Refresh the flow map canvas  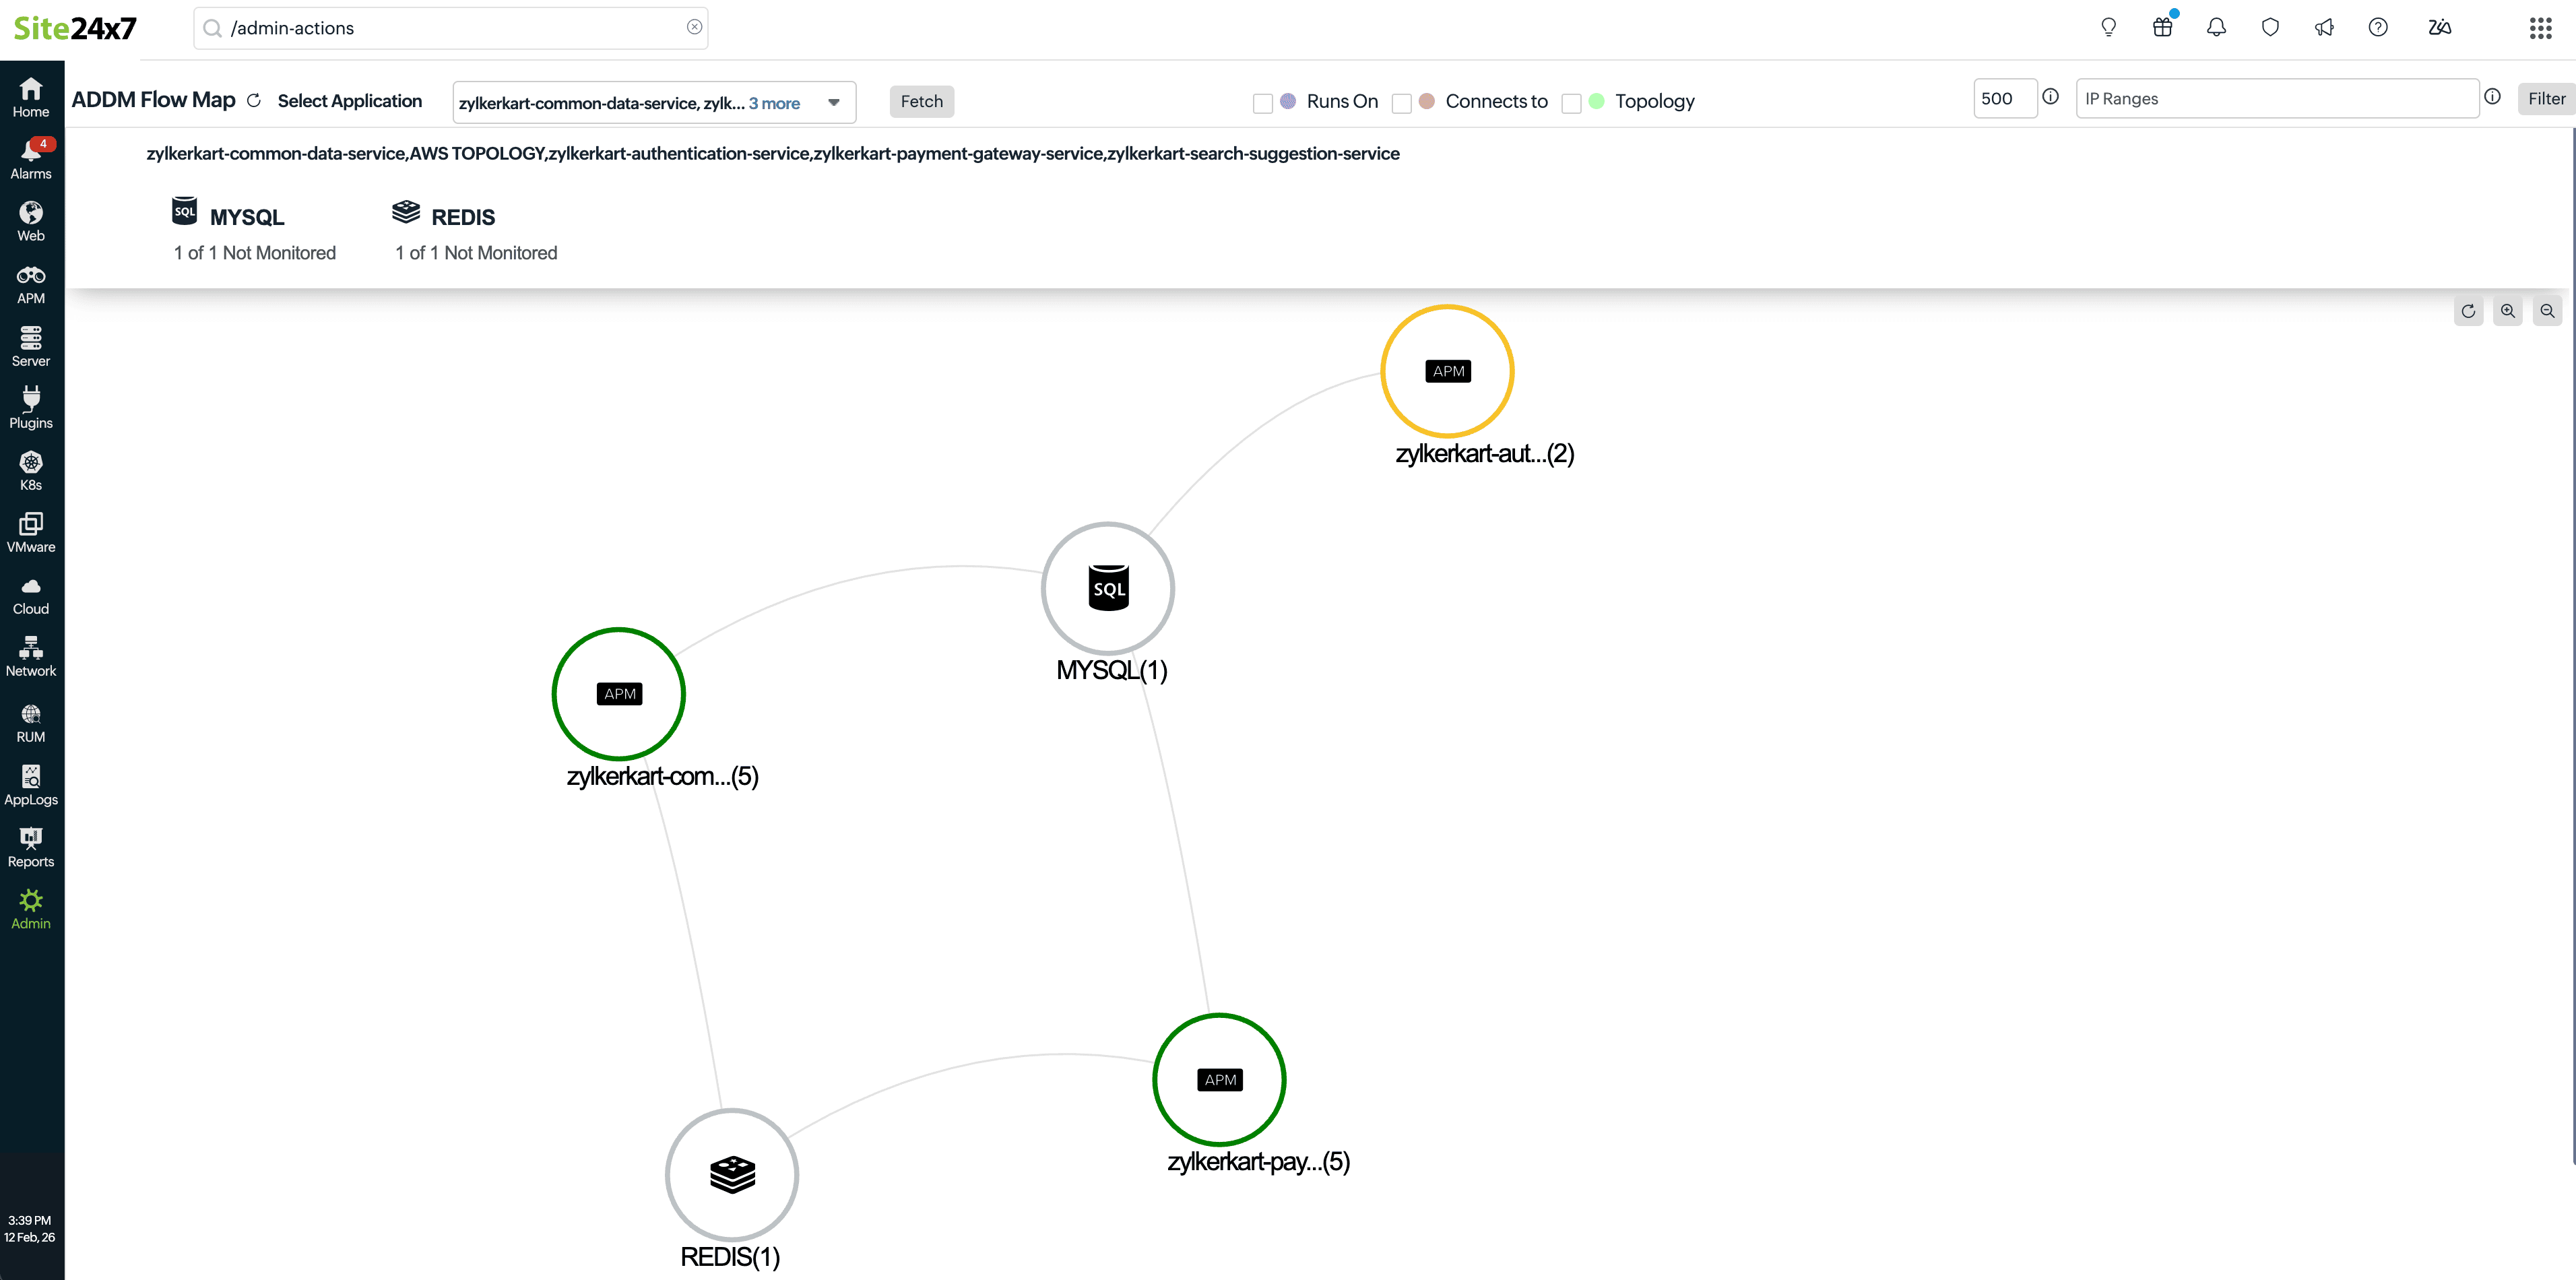(2468, 311)
